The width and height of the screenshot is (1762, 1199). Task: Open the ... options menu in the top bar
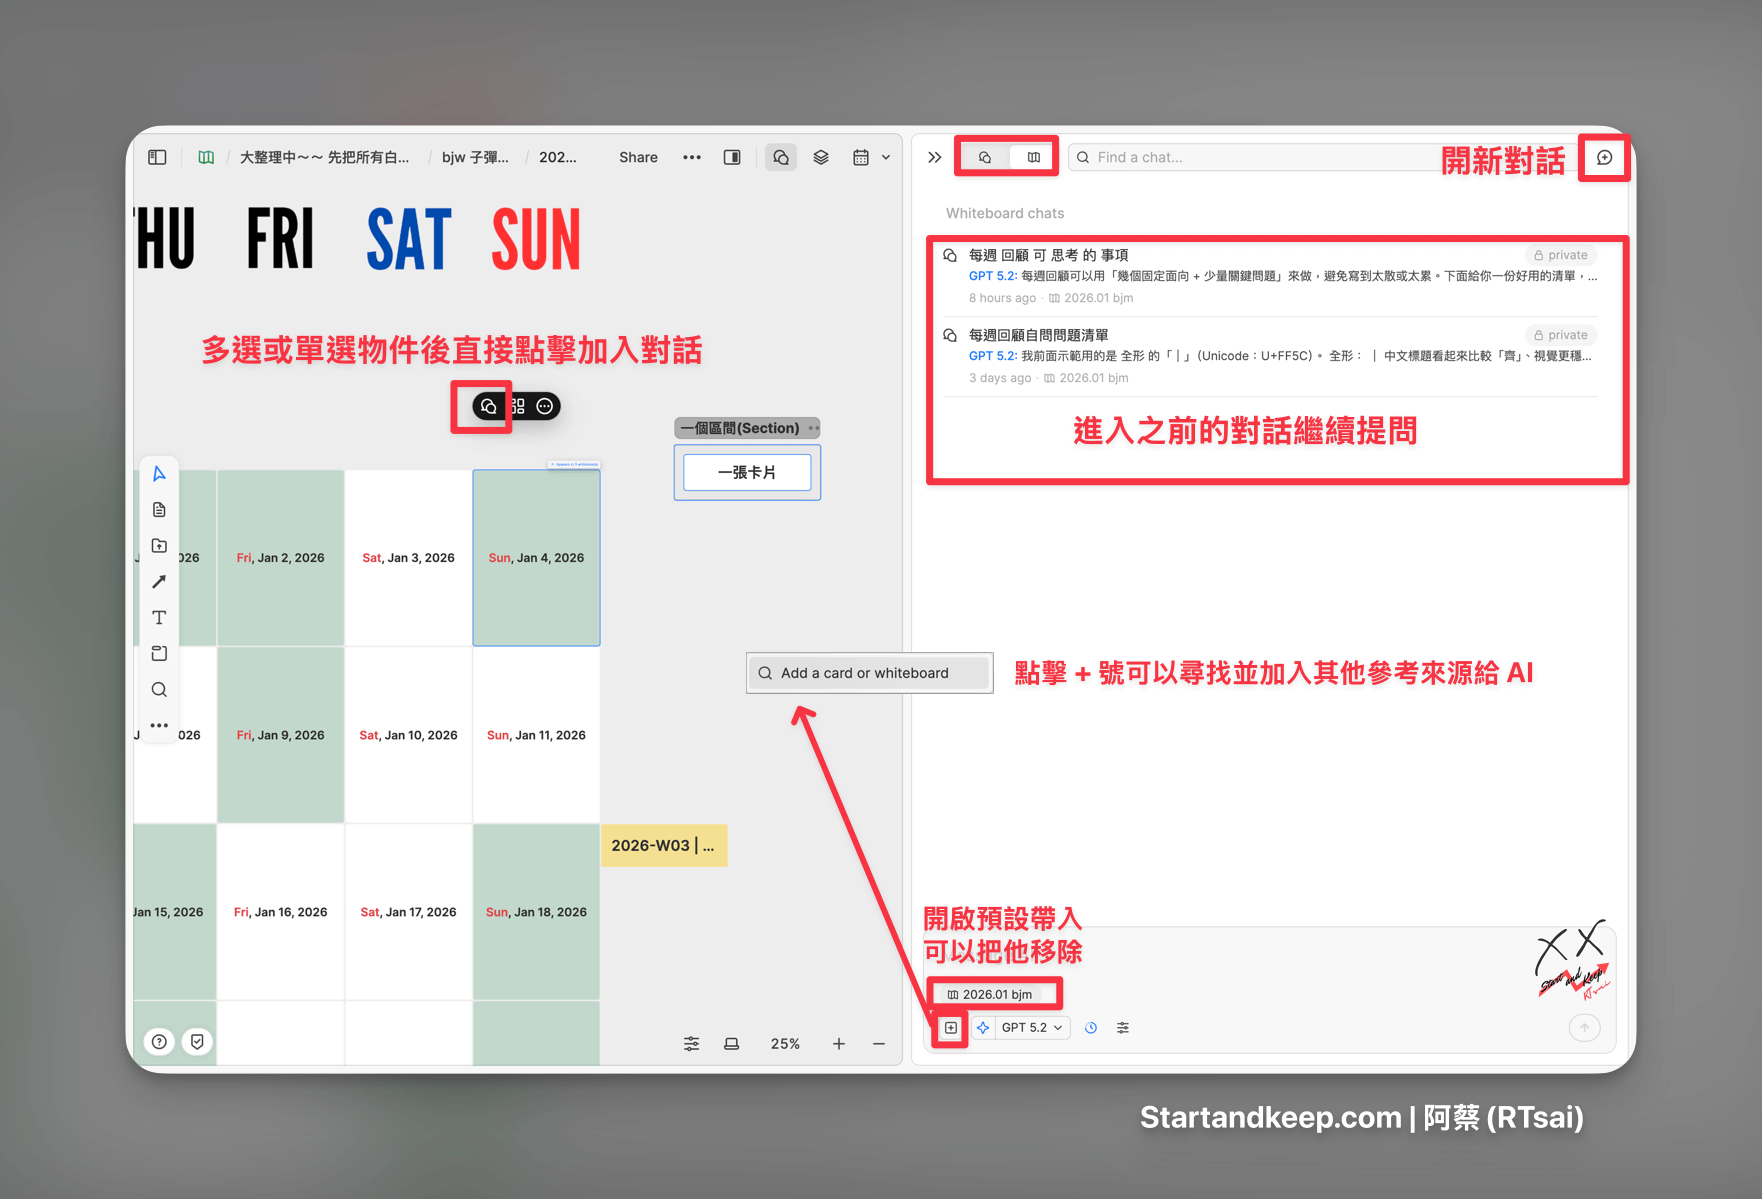(x=692, y=157)
